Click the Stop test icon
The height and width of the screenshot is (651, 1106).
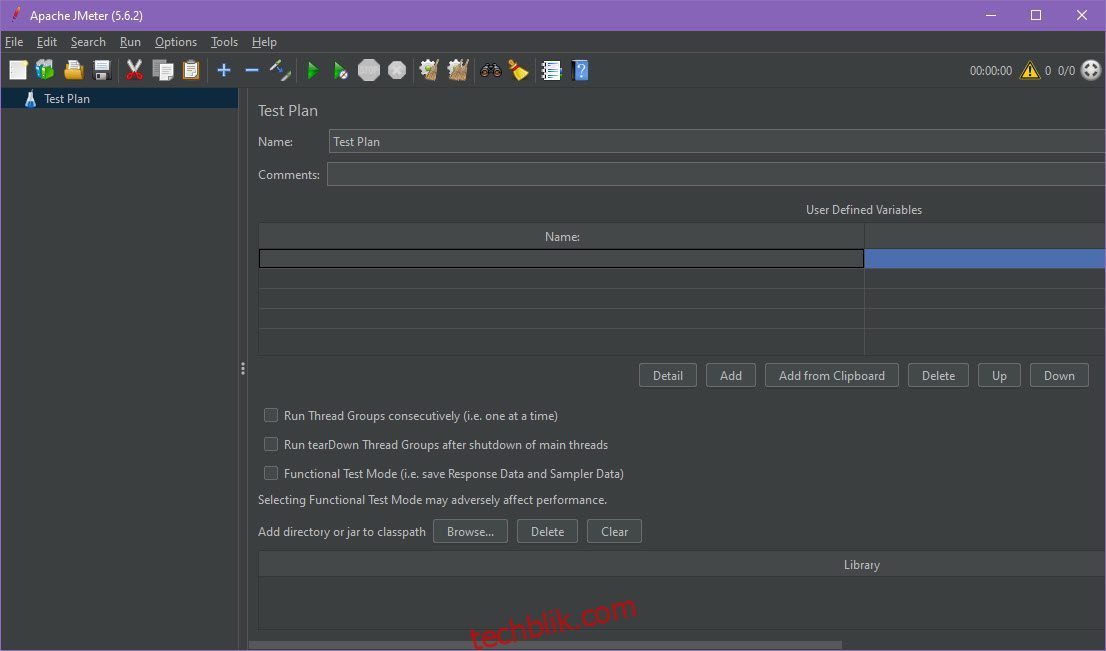[369, 70]
